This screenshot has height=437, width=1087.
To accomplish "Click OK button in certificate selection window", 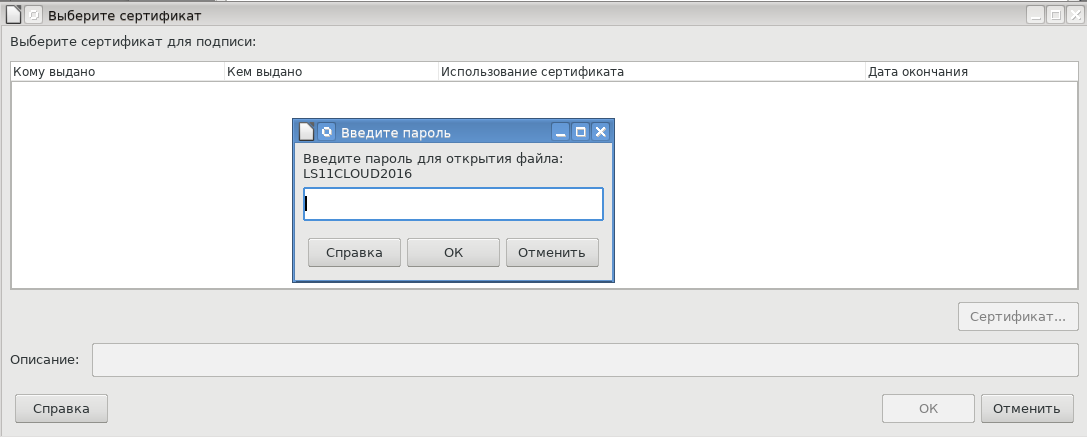I will coord(928,409).
